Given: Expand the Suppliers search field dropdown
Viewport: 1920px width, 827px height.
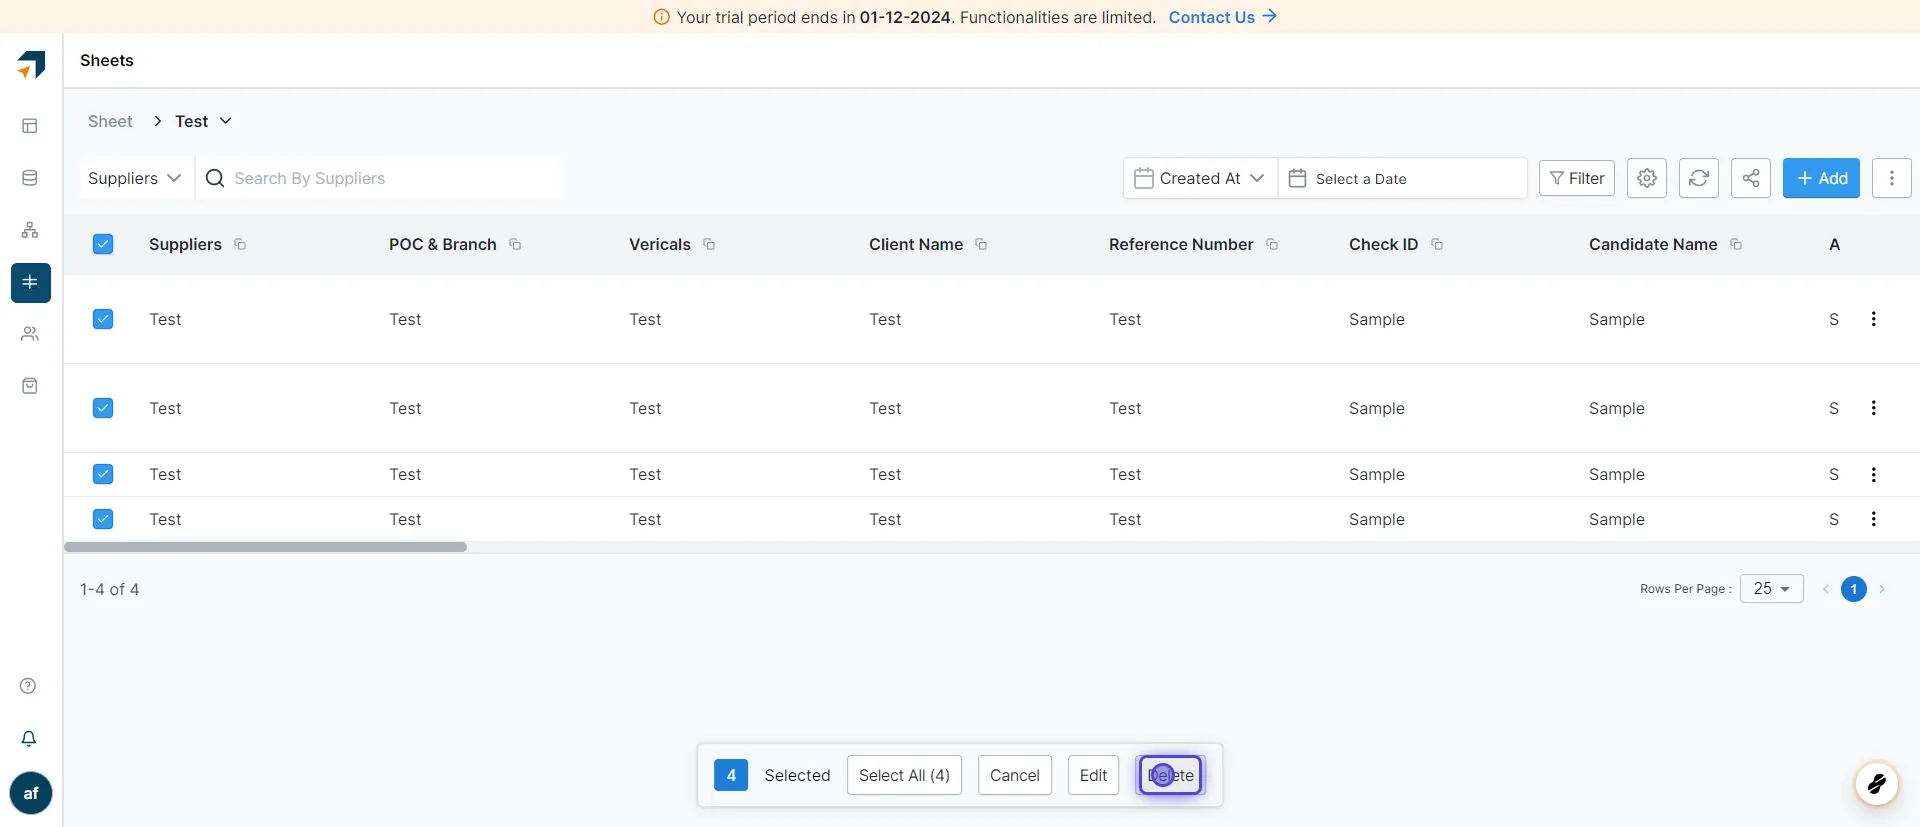Looking at the screenshot, I should click(135, 178).
